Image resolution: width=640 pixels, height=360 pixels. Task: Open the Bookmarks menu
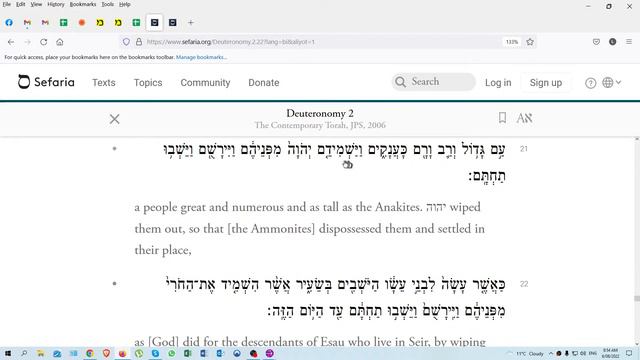tap(83, 4)
